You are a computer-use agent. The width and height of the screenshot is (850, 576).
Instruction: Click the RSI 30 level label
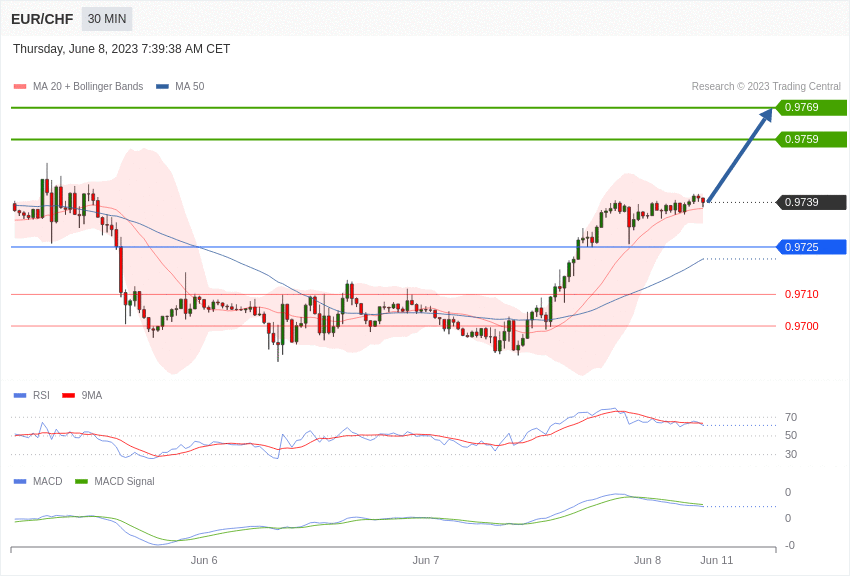(791, 454)
